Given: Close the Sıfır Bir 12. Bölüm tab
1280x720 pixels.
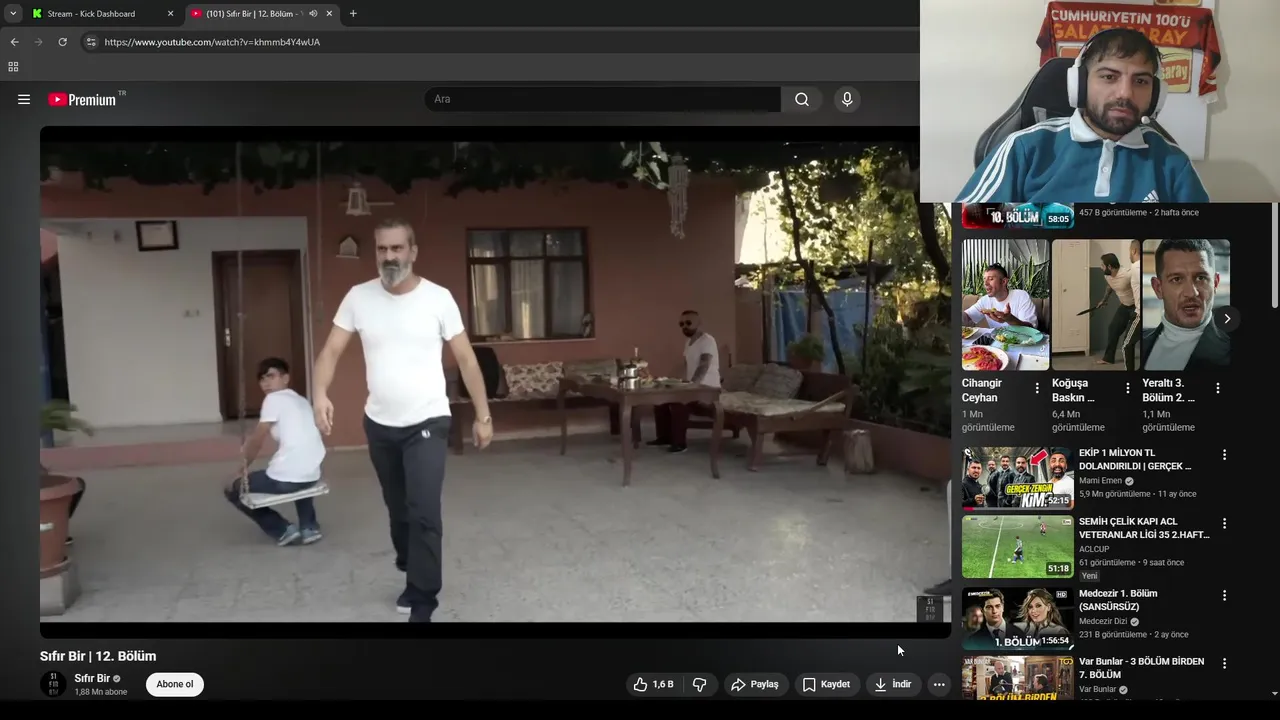Looking at the screenshot, I should (329, 13).
